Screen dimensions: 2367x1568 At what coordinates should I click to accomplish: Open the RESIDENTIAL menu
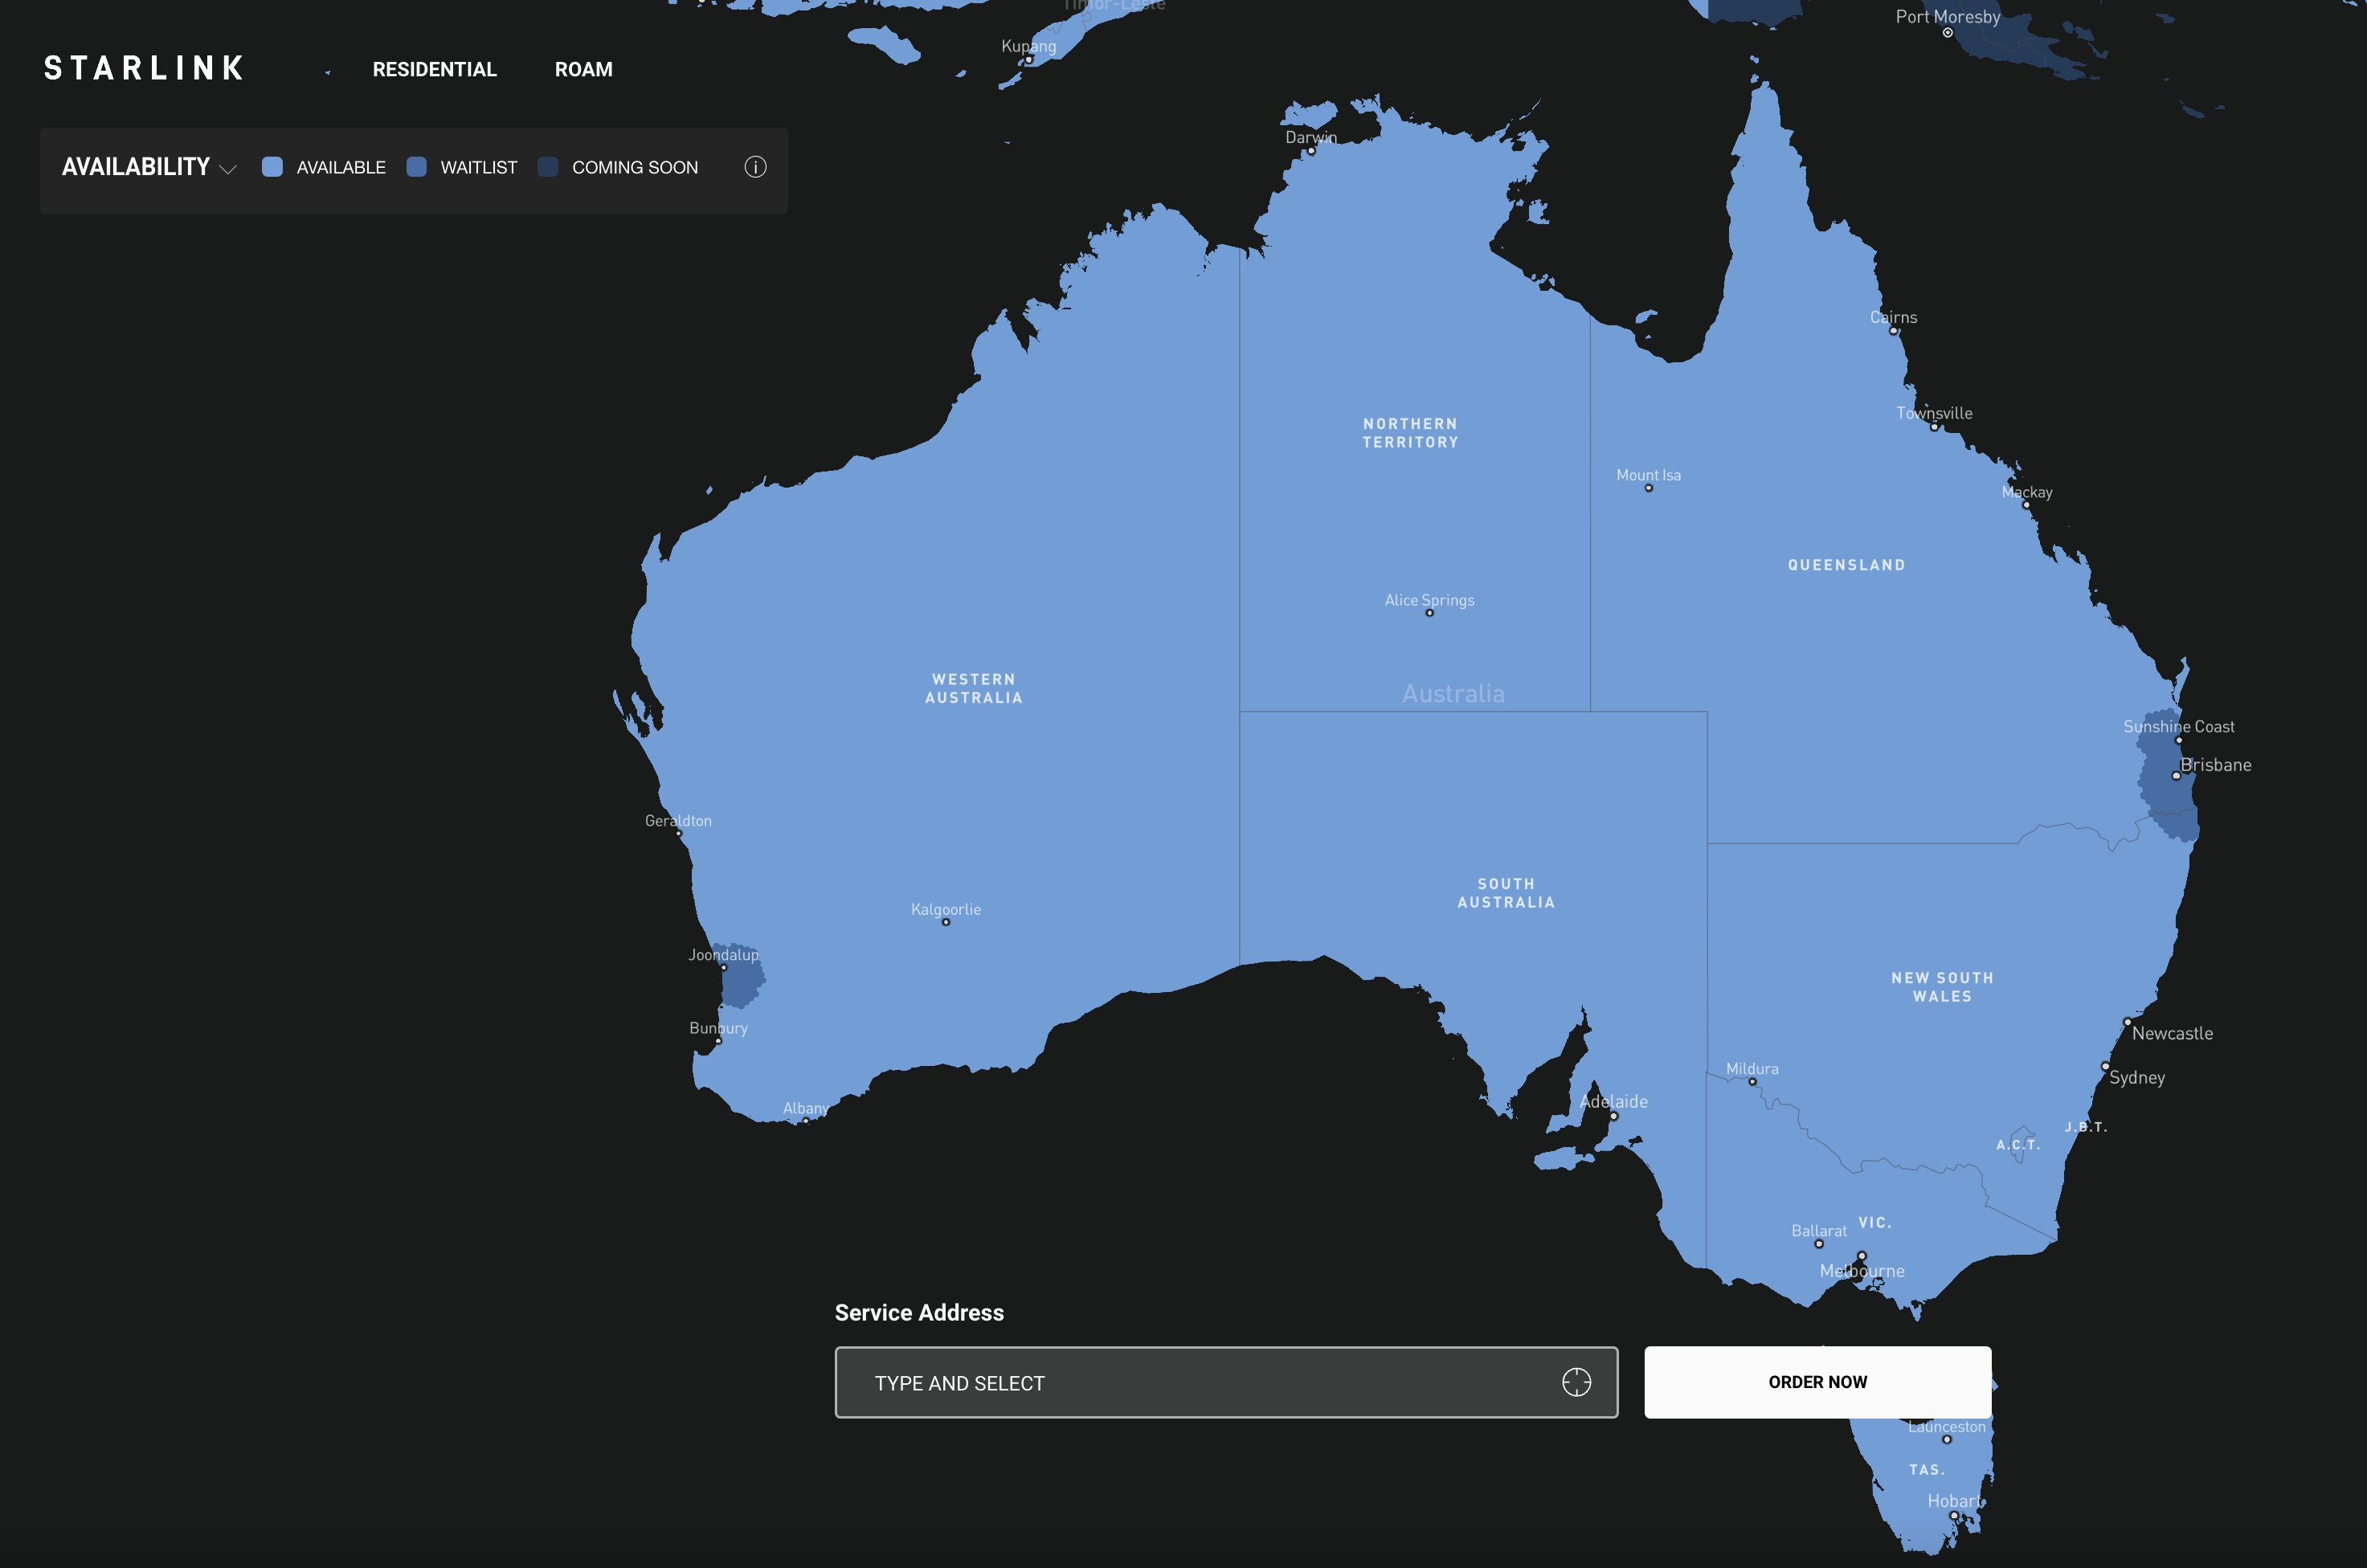[x=434, y=69]
